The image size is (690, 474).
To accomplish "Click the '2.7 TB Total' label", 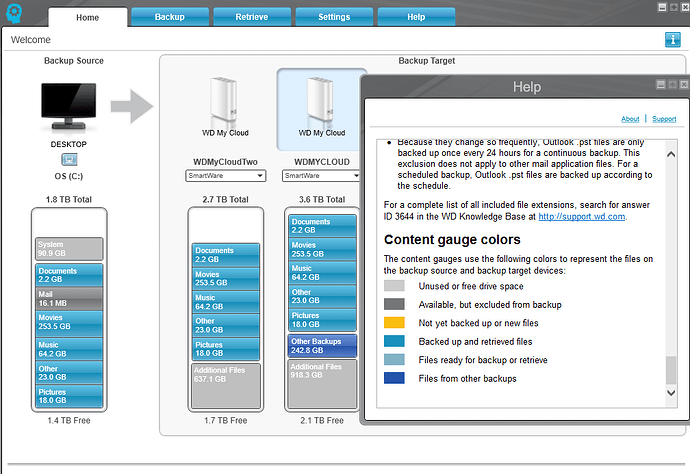I will click(226, 199).
